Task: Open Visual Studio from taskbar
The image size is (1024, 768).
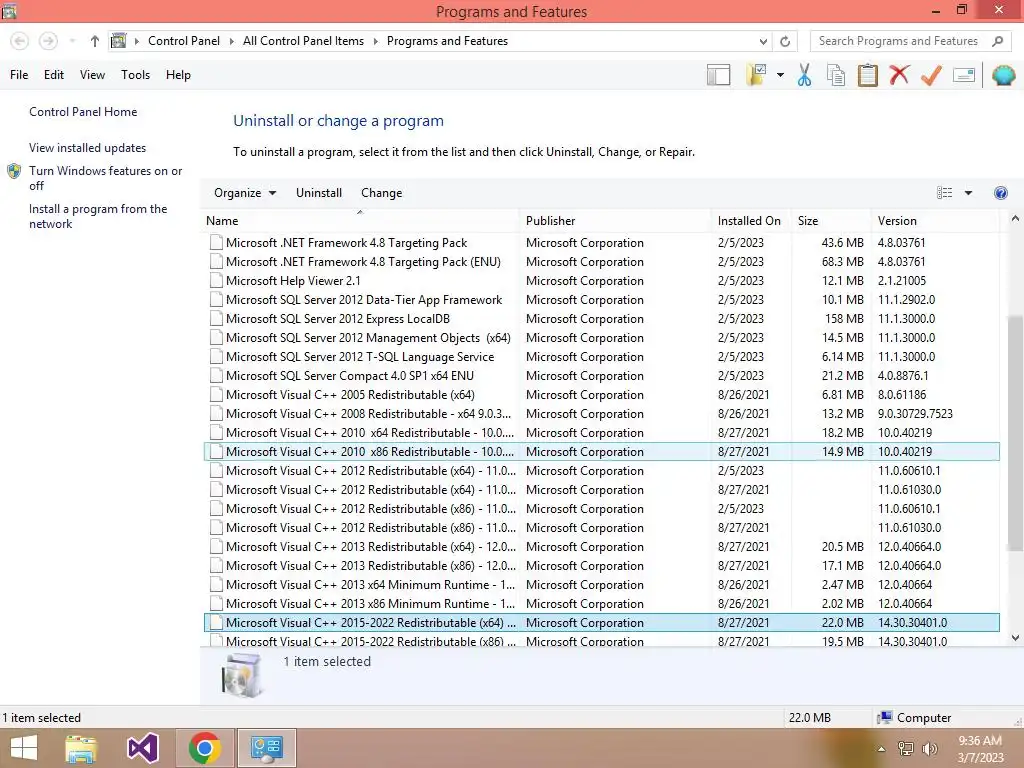Action: coord(142,748)
